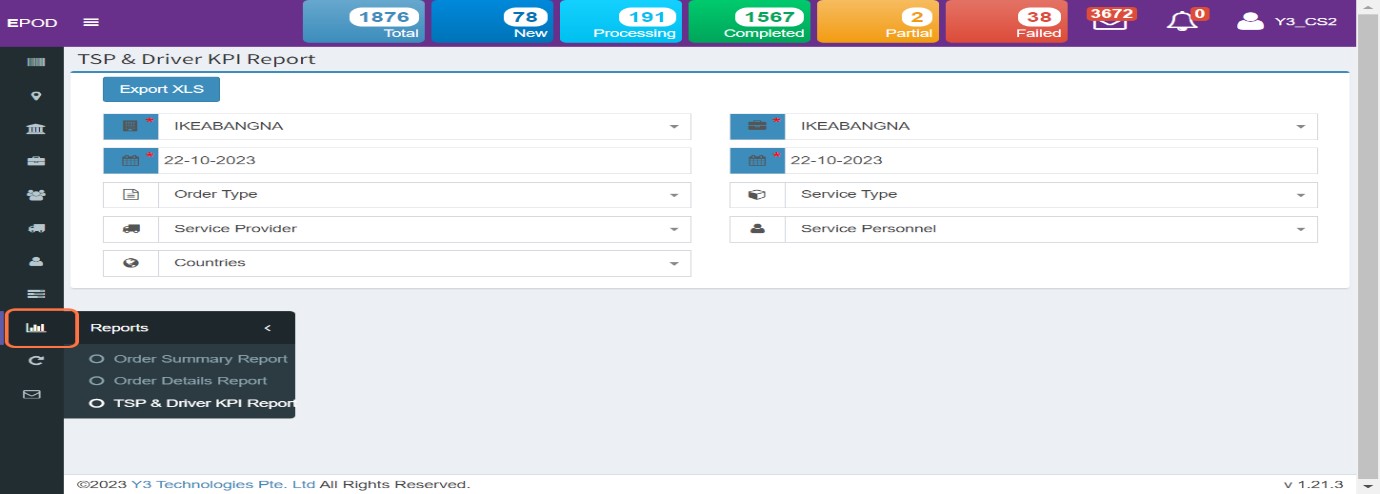This screenshot has width=1380, height=494.
Task: Click the document icon beside Order Type
Action: [131, 194]
